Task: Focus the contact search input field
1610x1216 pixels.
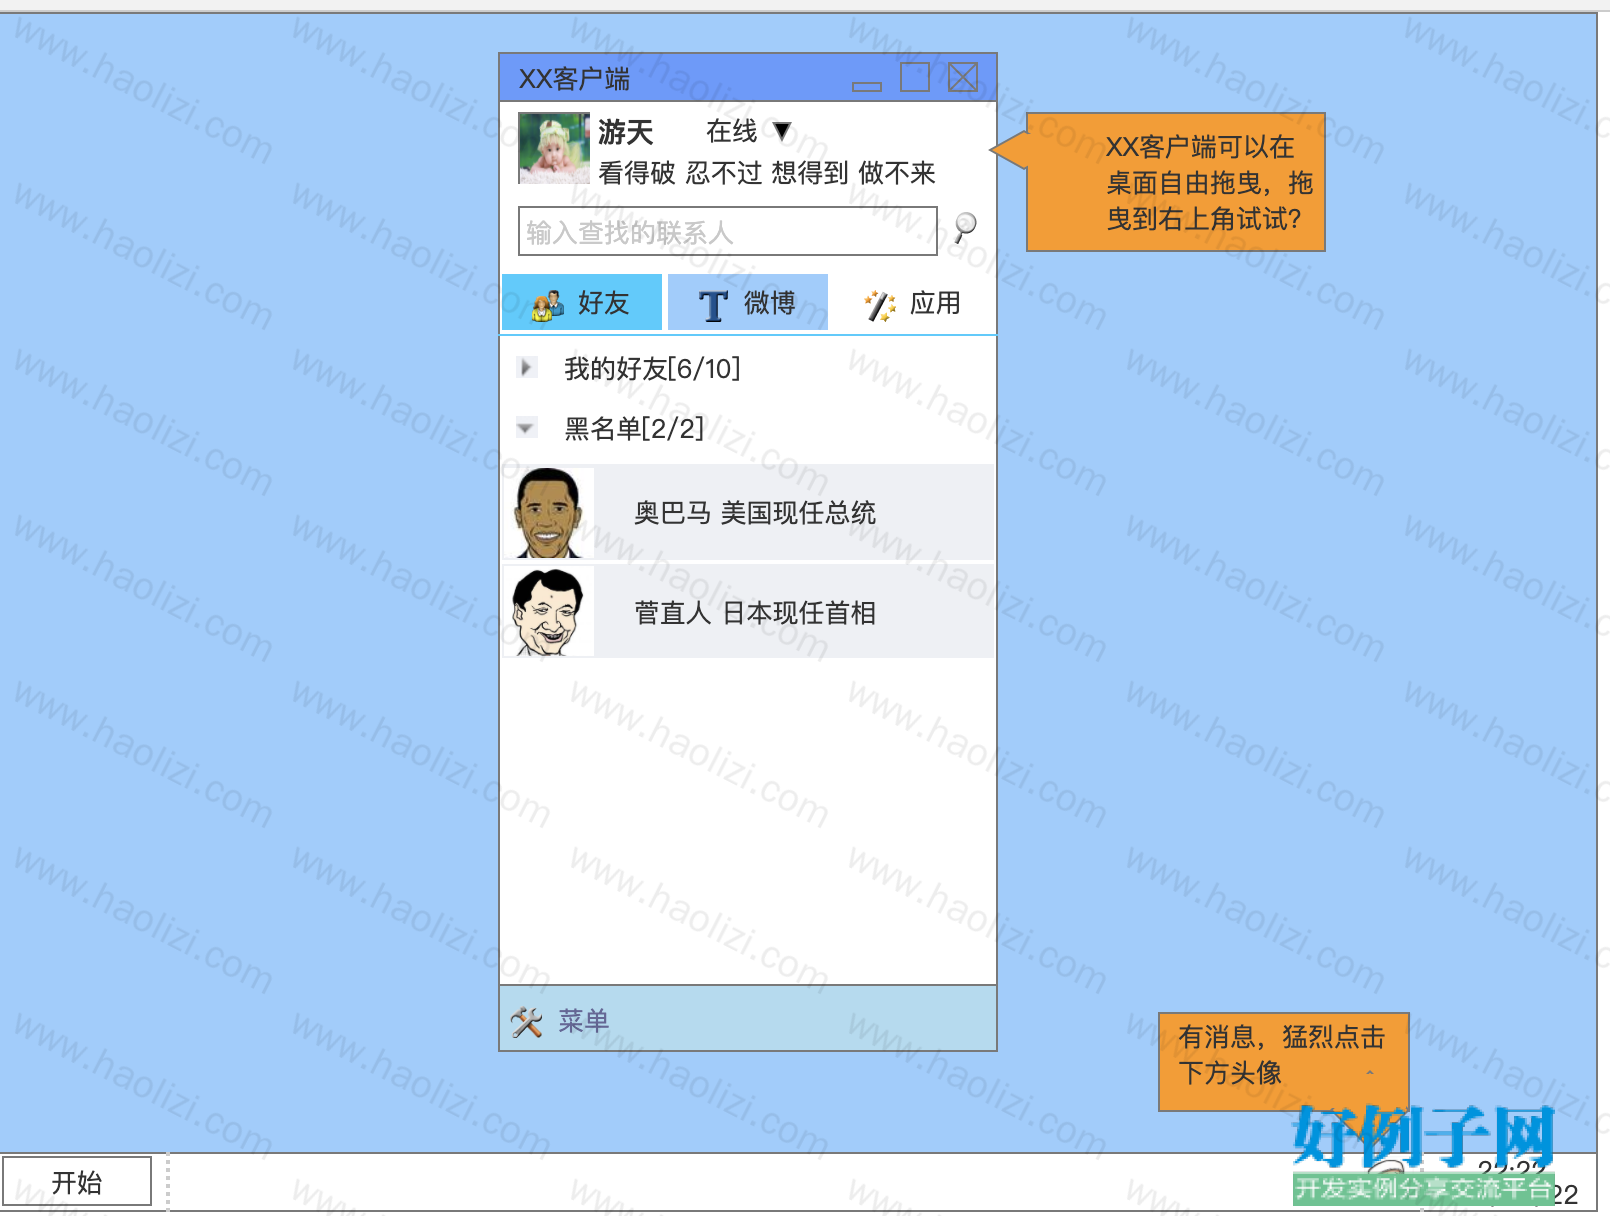Action: click(728, 231)
